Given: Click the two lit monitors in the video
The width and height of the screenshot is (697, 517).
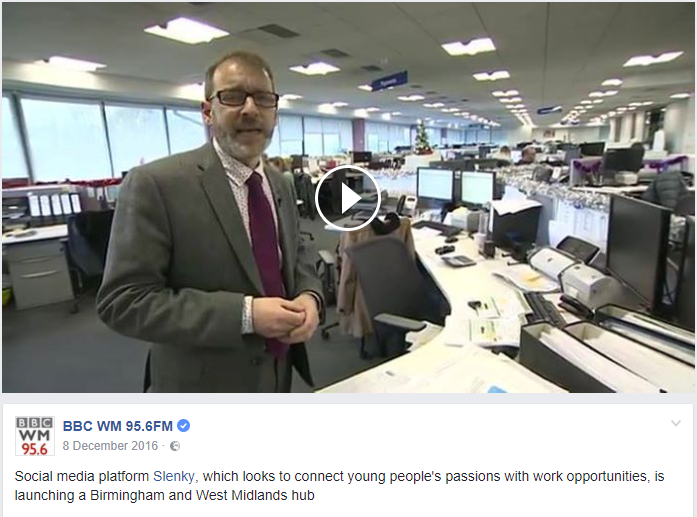Looking at the screenshot, I should point(455,185).
